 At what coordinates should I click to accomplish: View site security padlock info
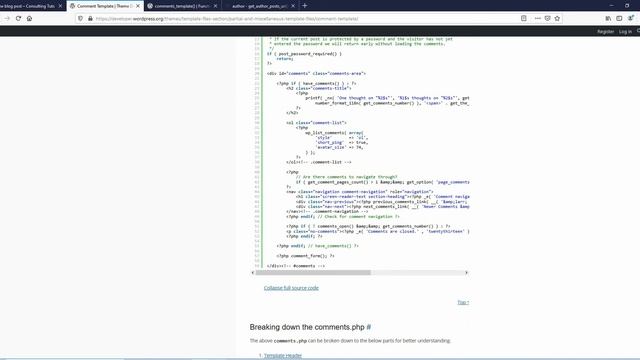90,18
